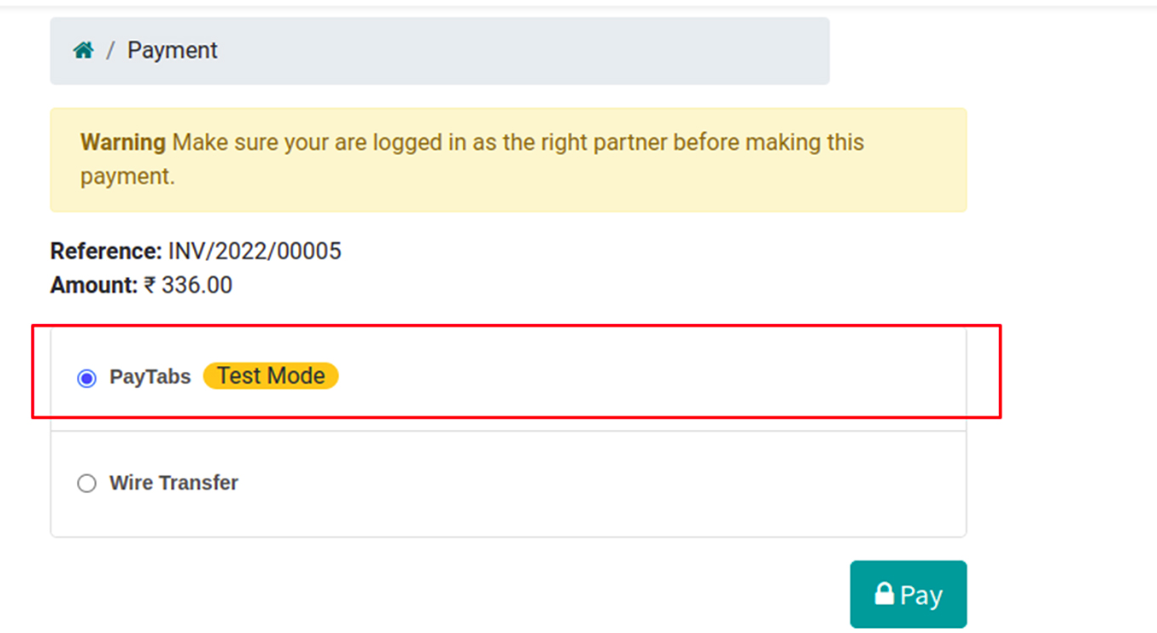
Task: Click empty space in the breadcrumb bar
Action: tap(520, 50)
